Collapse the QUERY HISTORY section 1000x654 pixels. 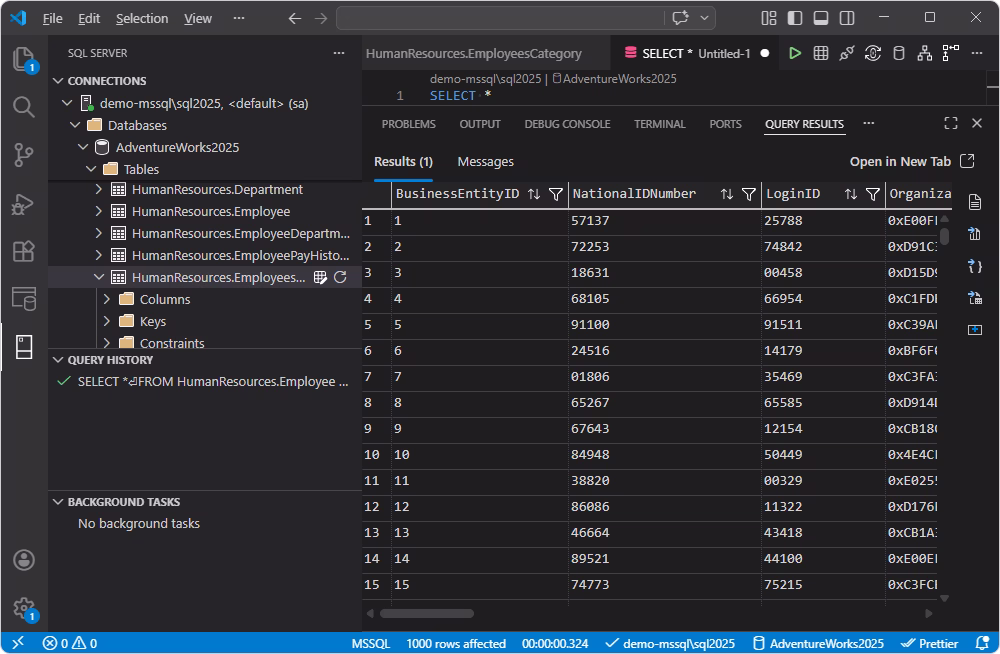pos(58,360)
